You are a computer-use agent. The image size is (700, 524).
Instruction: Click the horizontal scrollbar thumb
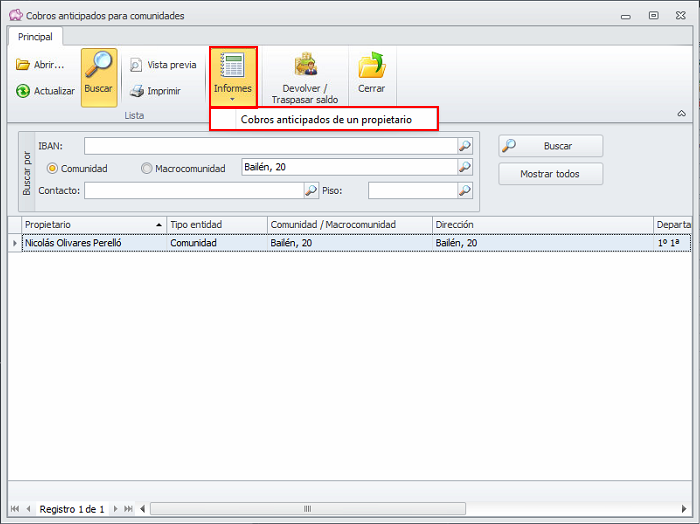coord(308,508)
